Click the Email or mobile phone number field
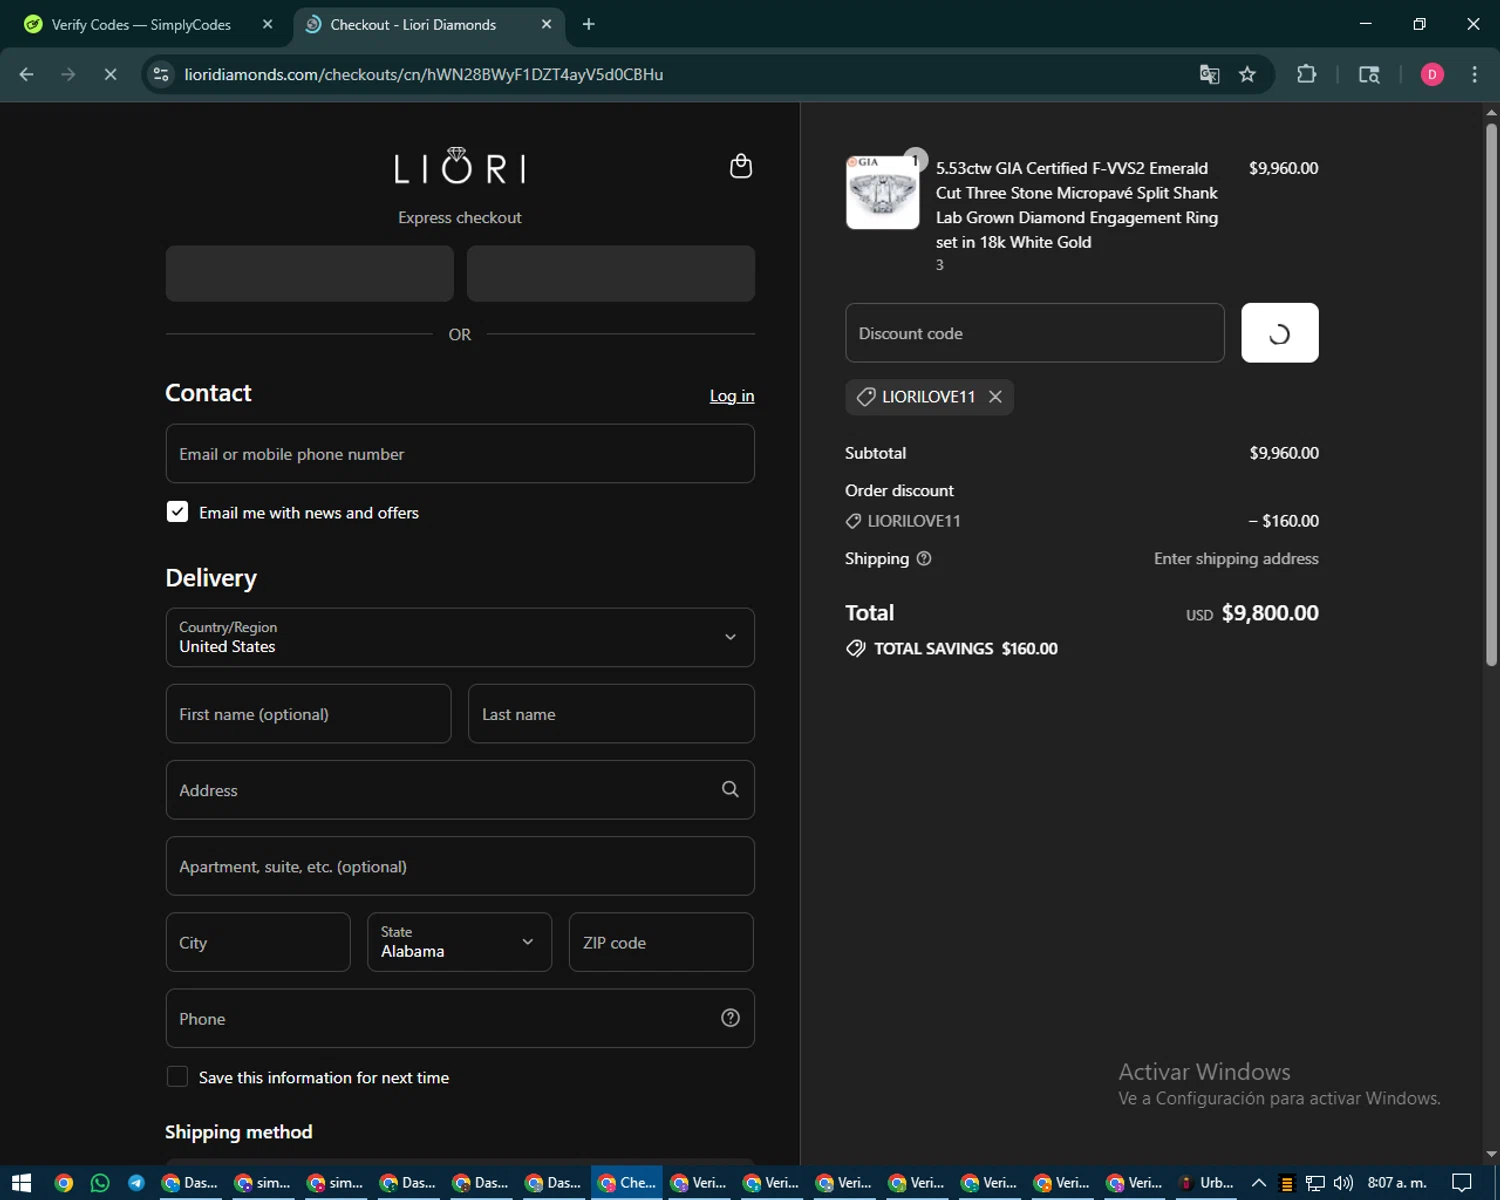This screenshot has width=1500, height=1200. [460, 454]
